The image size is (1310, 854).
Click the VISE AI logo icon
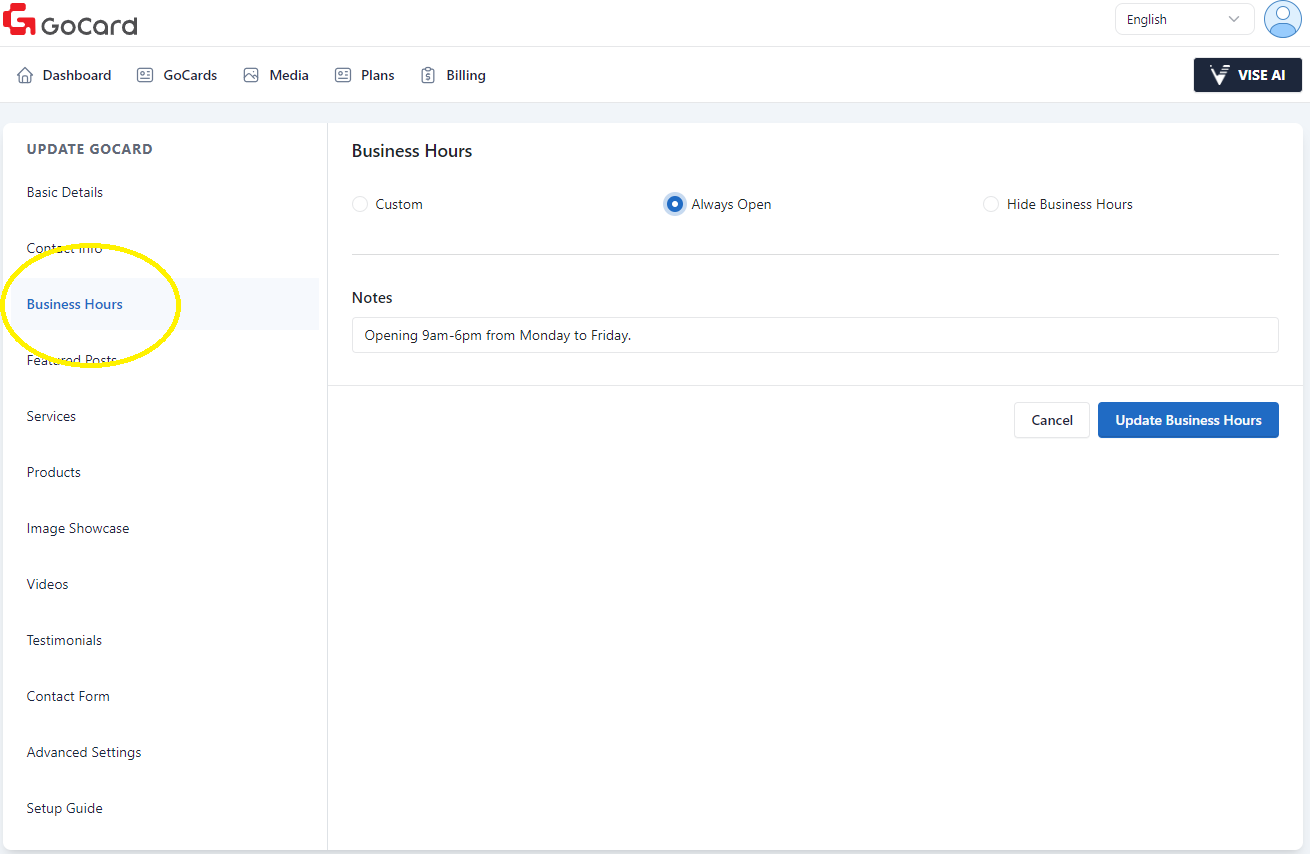[1219, 75]
